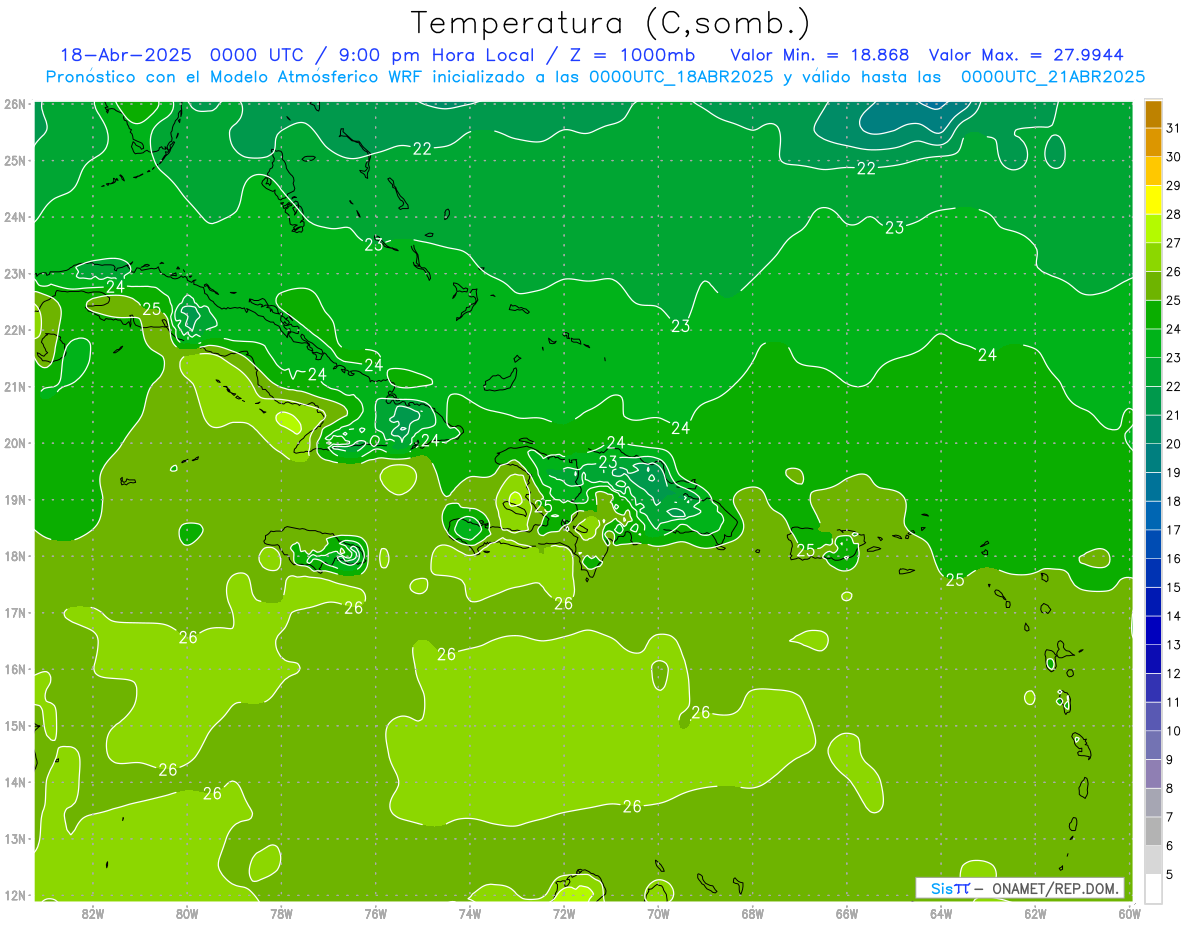Click the "62W" longitude axis label
1200x927 pixels.
1036,912
